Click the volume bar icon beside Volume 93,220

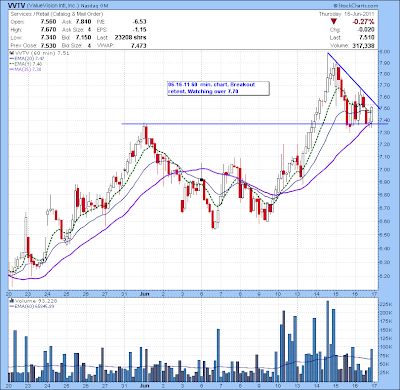point(12,301)
